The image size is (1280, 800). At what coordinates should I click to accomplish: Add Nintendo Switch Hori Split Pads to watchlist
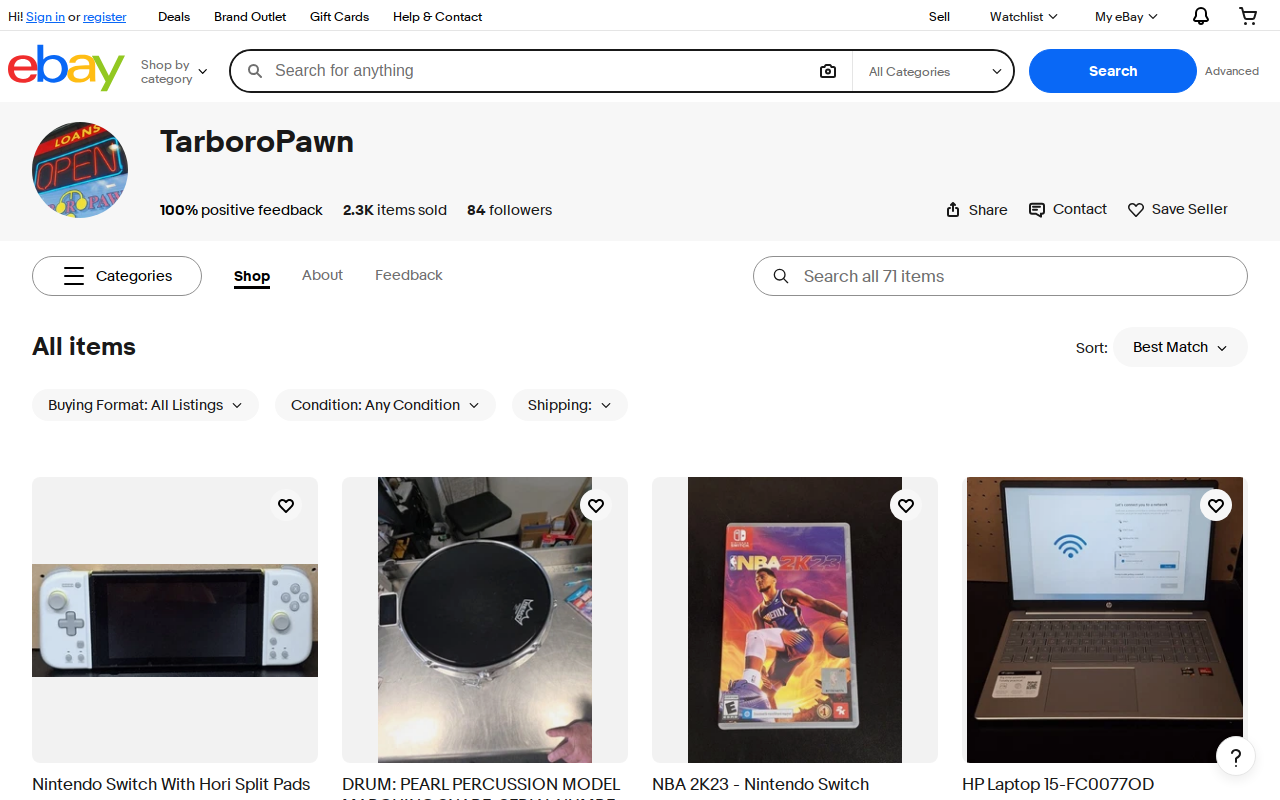[x=286, y=506]
